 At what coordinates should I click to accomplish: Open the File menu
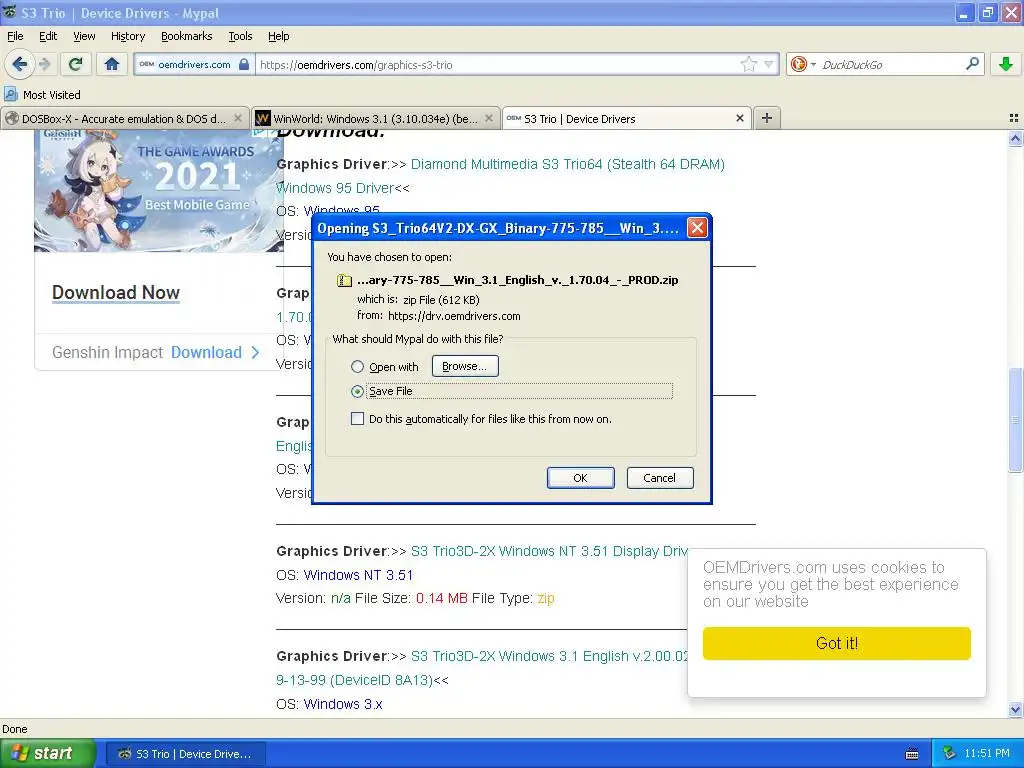coord(15,36)
